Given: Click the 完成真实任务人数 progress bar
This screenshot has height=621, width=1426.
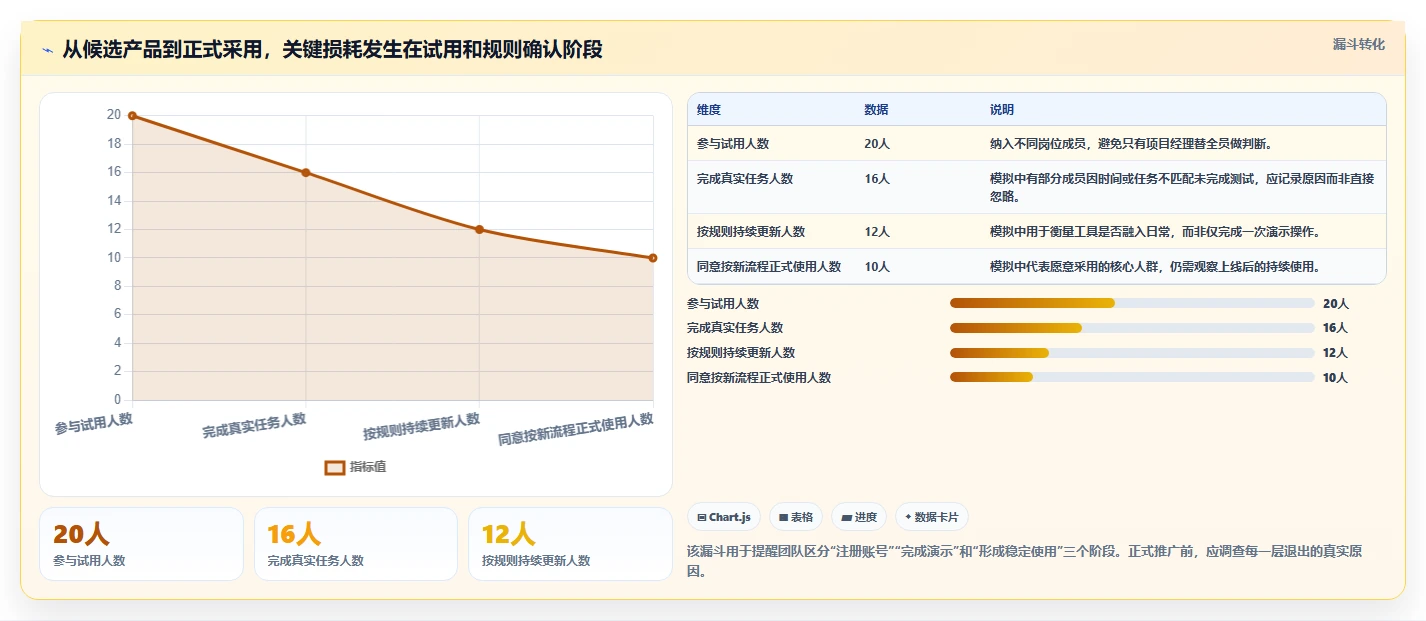Looking at the screenshot, I should tap(1132, 328).
